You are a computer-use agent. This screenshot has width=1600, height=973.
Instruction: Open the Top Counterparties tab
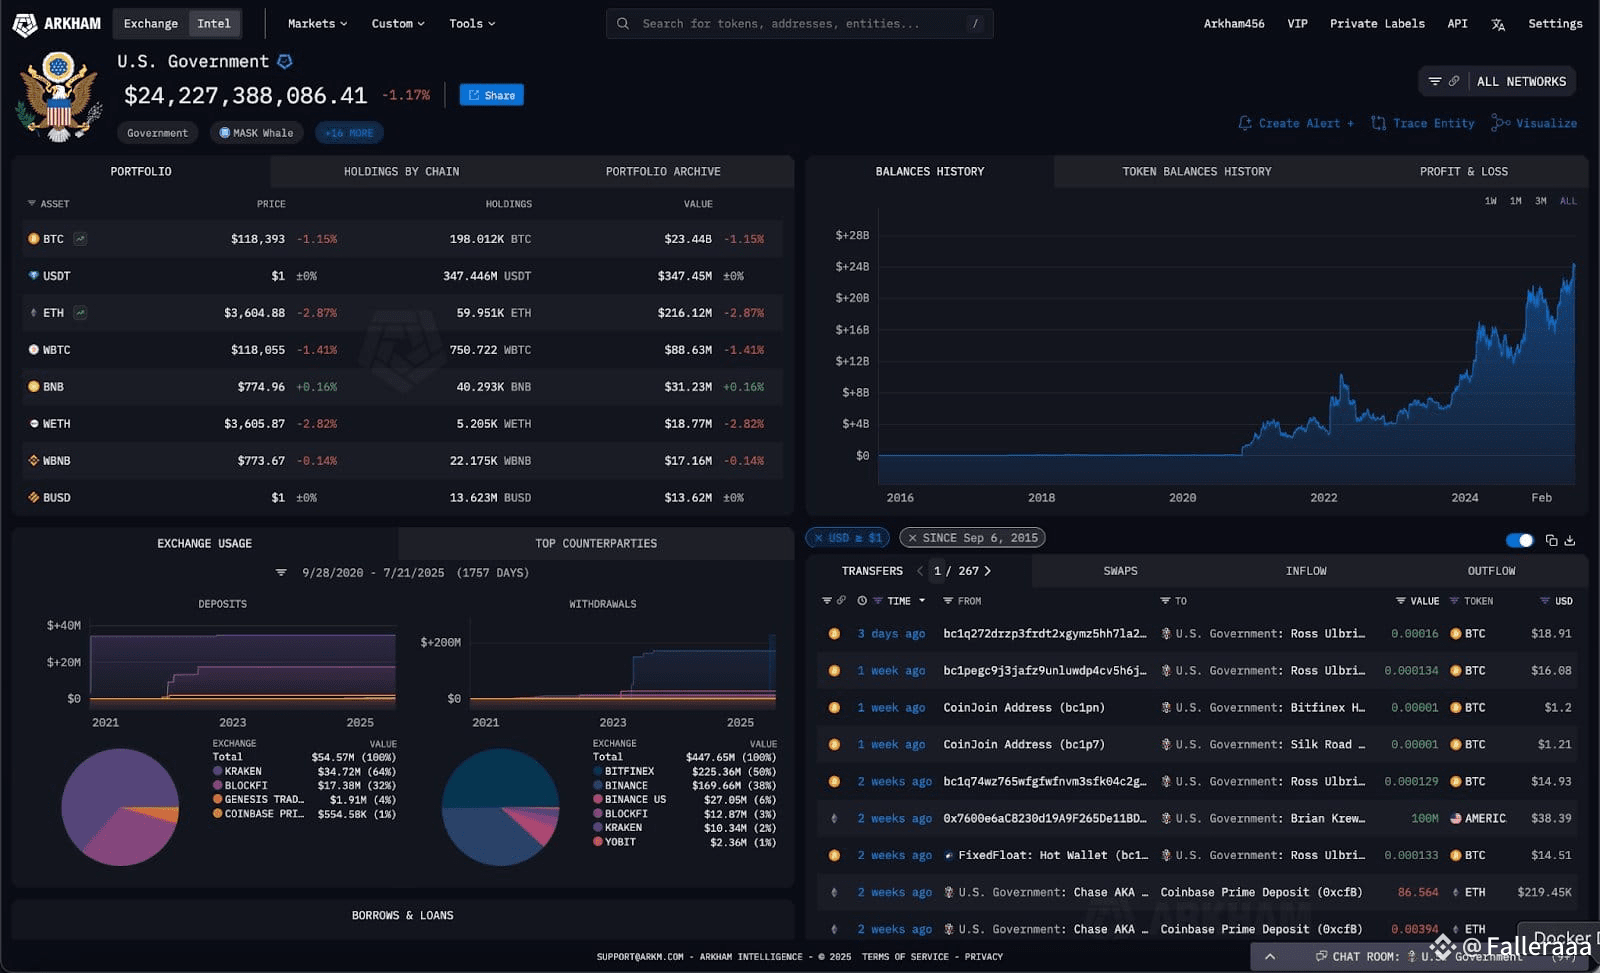[596, 544]
